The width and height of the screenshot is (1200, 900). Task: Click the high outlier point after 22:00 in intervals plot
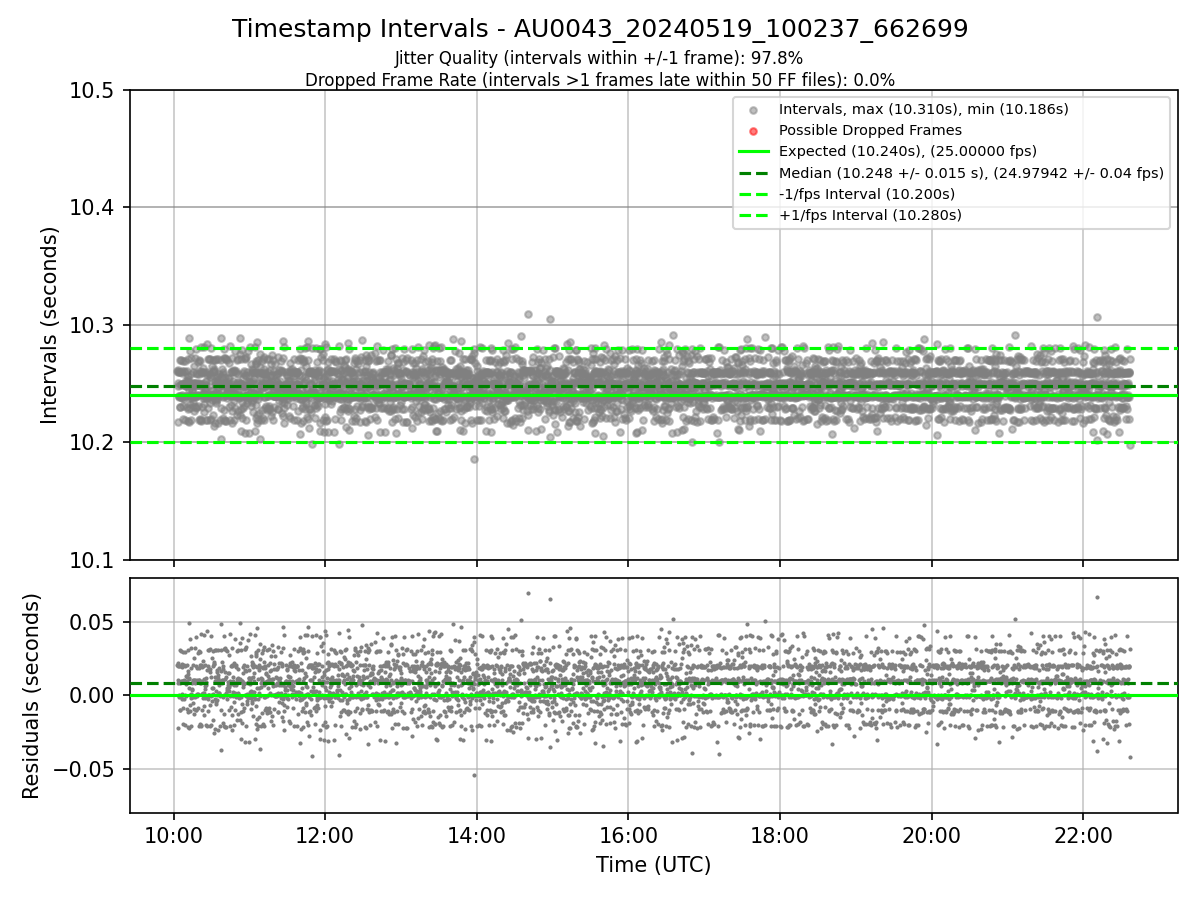point(1097,317)
